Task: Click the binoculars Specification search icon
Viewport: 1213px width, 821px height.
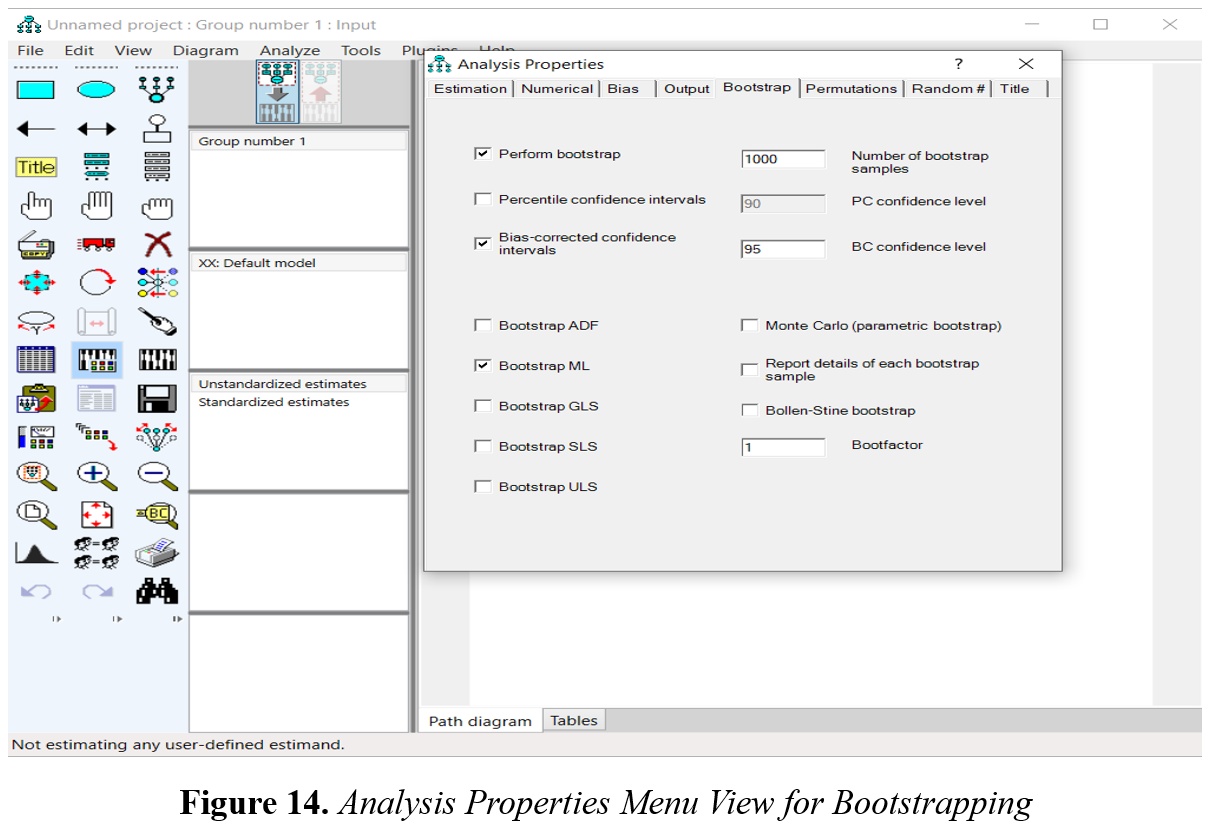Action: 157,591
